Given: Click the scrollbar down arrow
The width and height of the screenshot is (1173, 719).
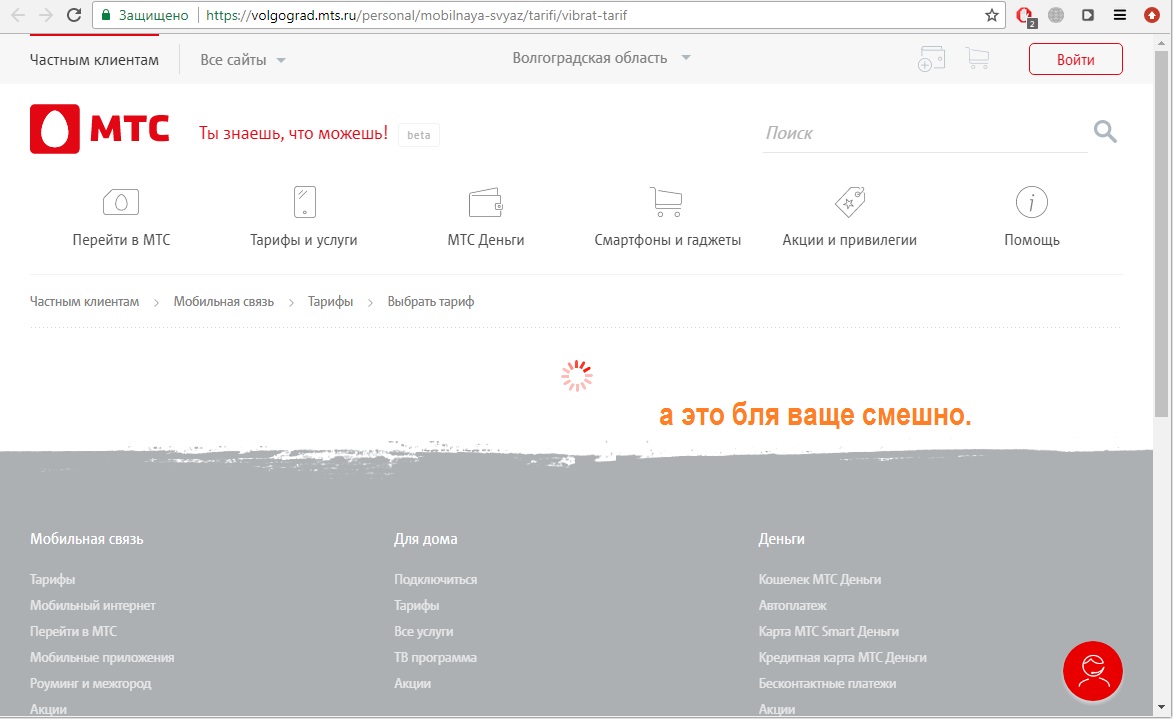Looking at the screenshot, I should tap(1161, 707).
